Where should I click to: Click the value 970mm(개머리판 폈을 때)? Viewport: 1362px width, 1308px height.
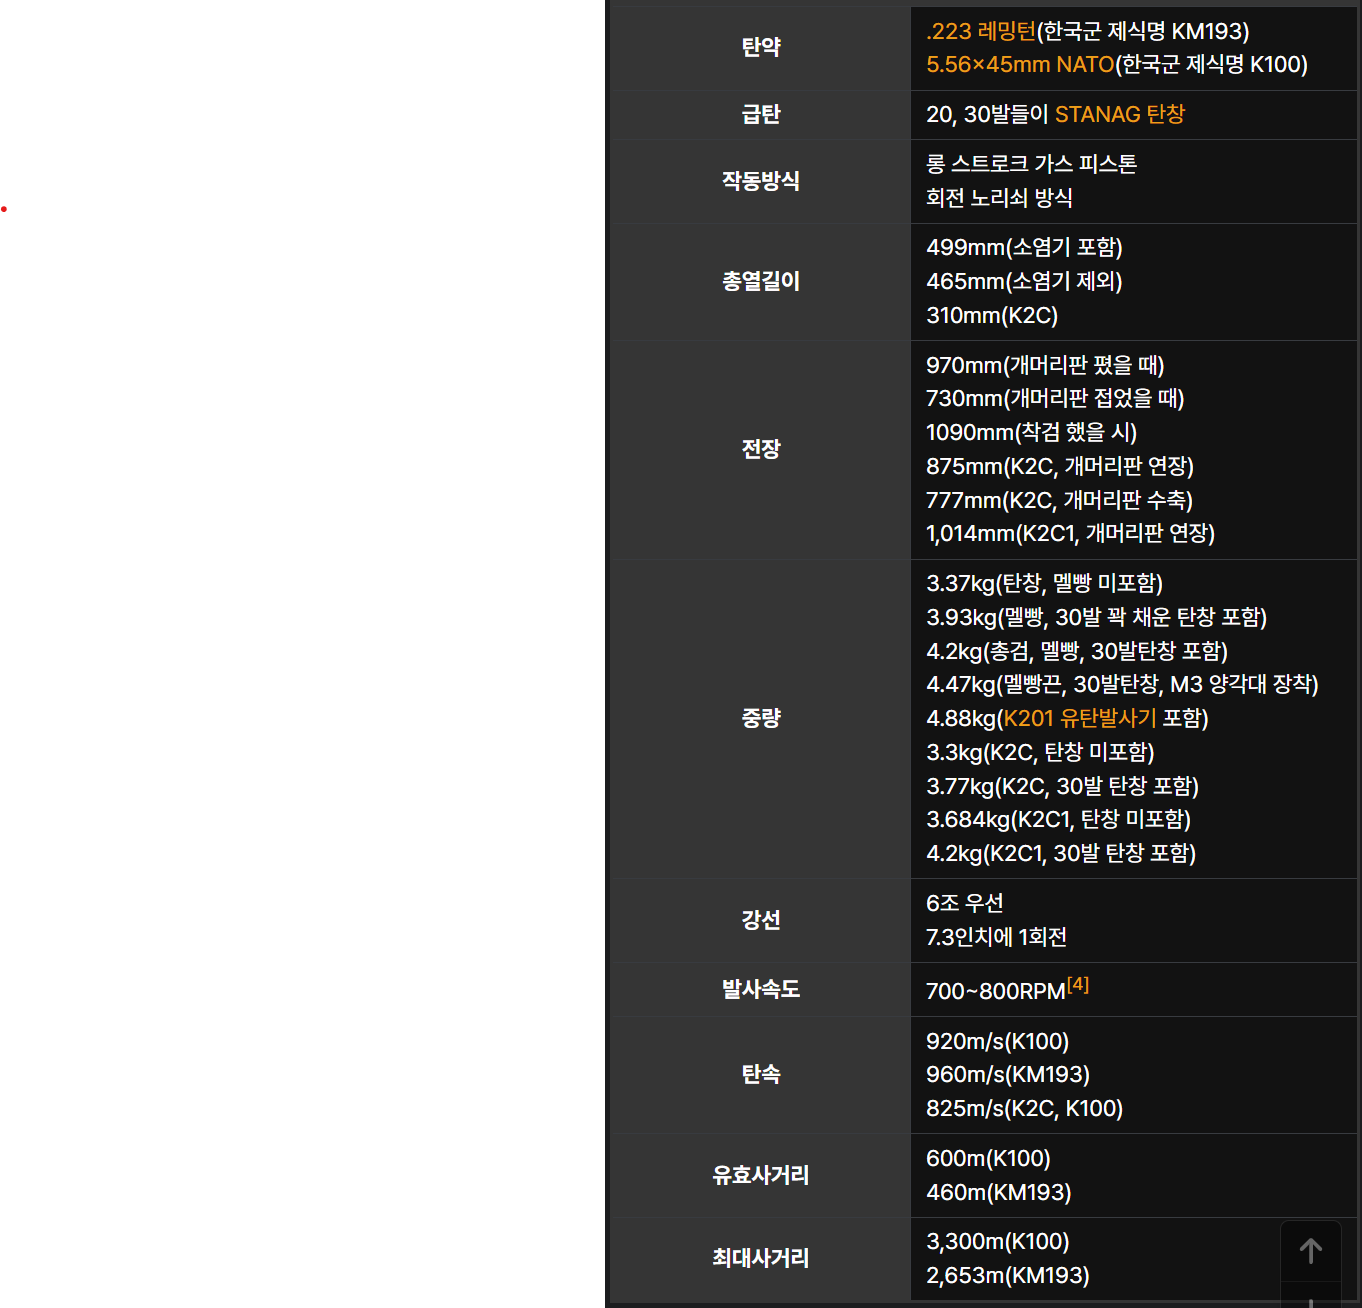(x=1045, y=365)
